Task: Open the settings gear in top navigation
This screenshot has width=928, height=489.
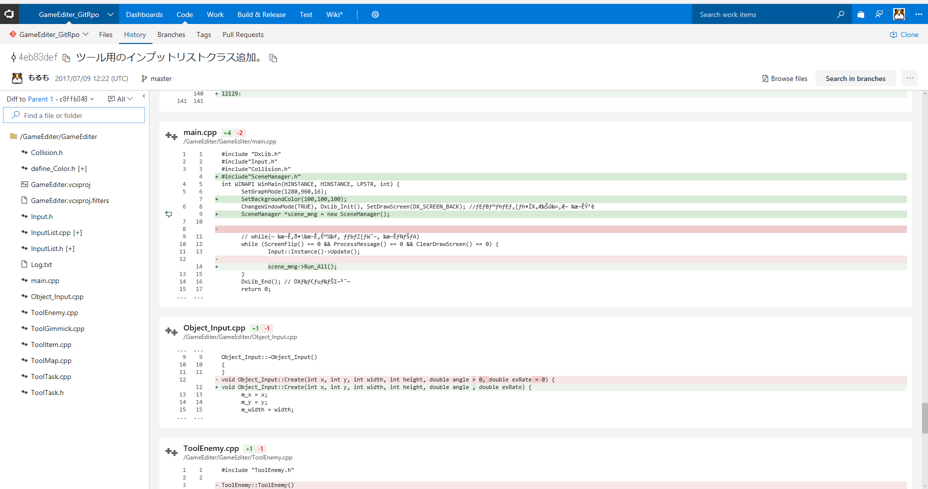Action: coord(375,15)
